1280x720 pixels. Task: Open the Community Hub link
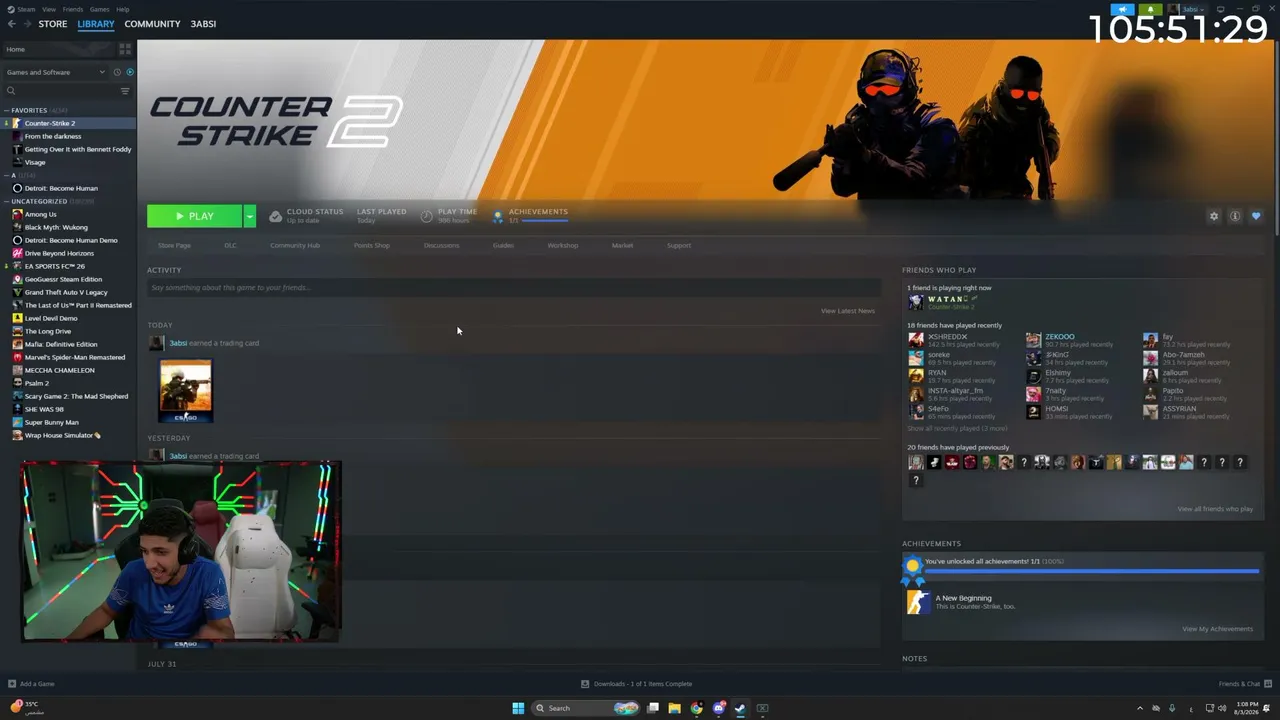point(295,245)
